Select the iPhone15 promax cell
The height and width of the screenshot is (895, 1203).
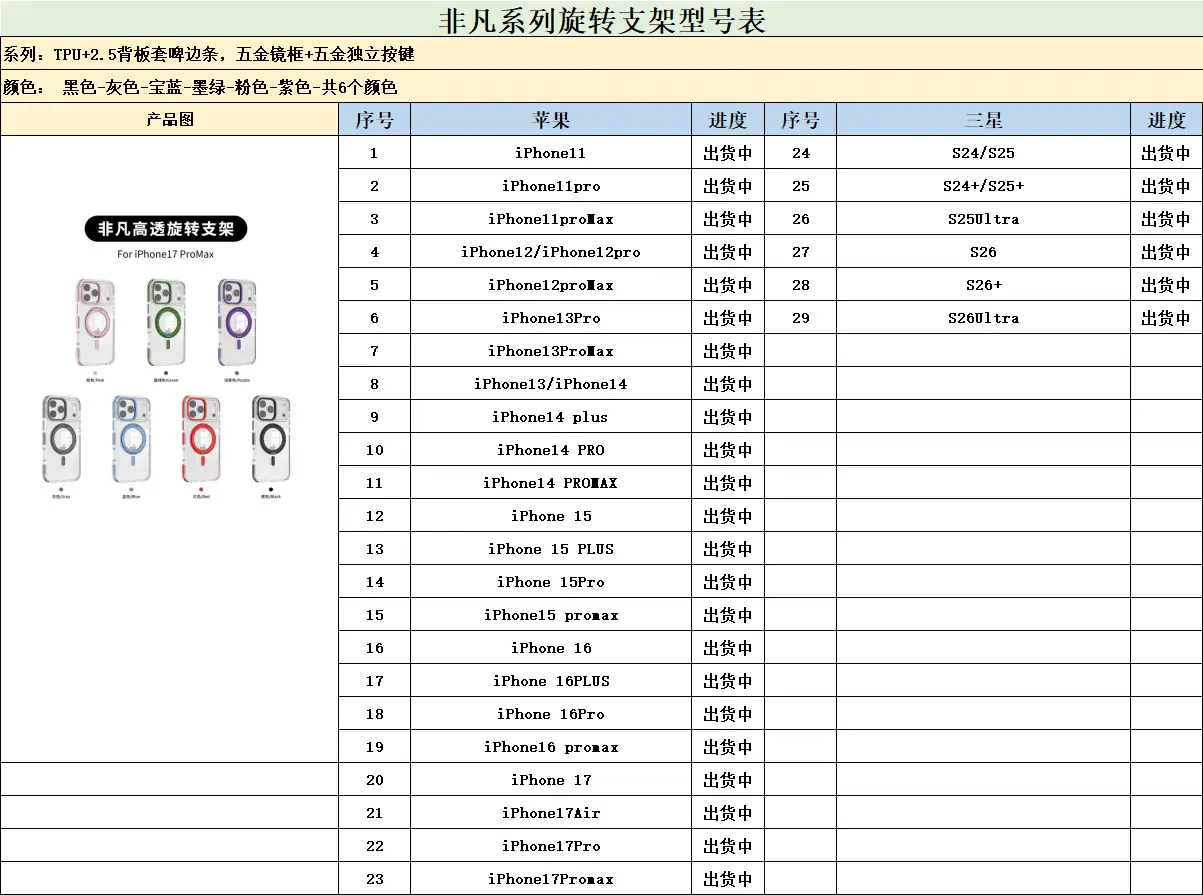click(x=551, y=615)
